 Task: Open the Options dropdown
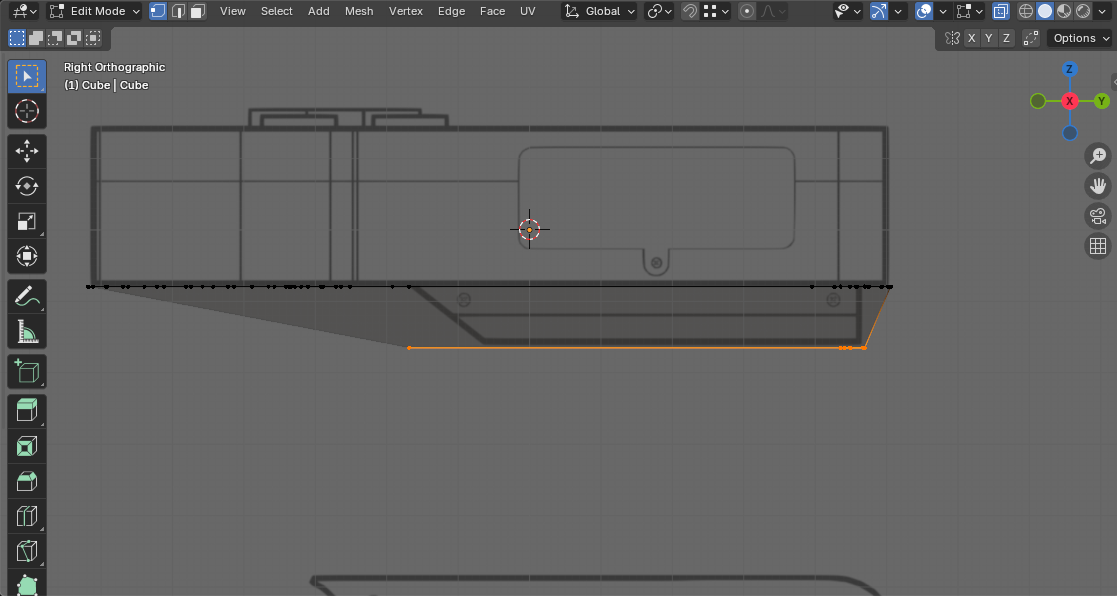[1079, 38]
